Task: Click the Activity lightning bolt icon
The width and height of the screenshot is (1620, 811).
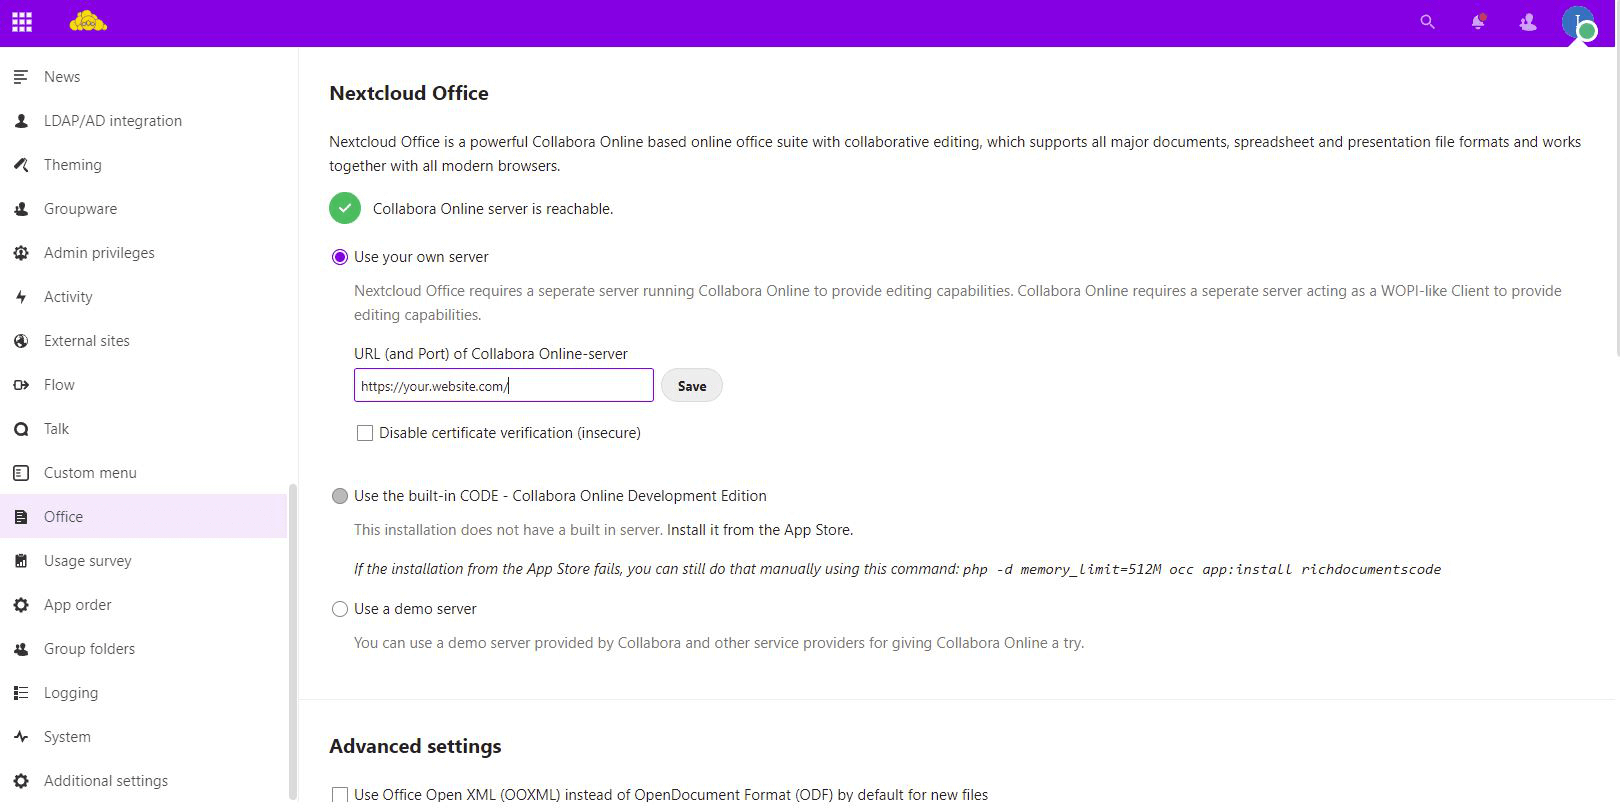Action: tap(21, 297)
